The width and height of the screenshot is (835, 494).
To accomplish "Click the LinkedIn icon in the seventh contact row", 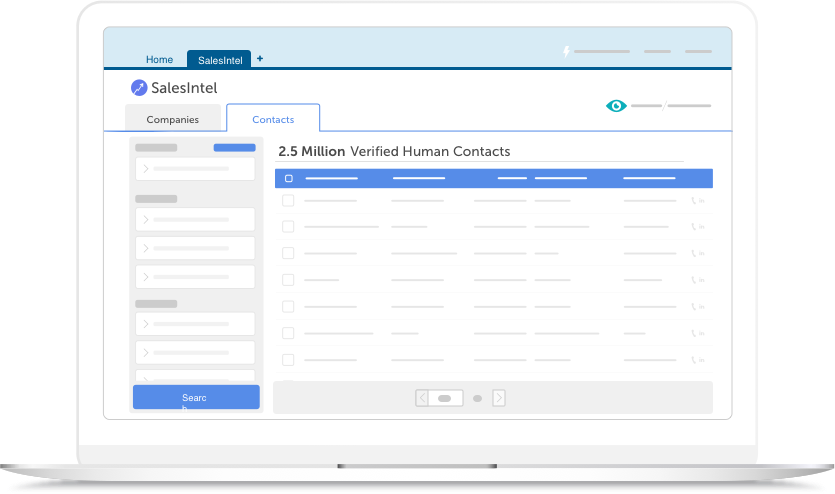I will click(x=701, y=360).
